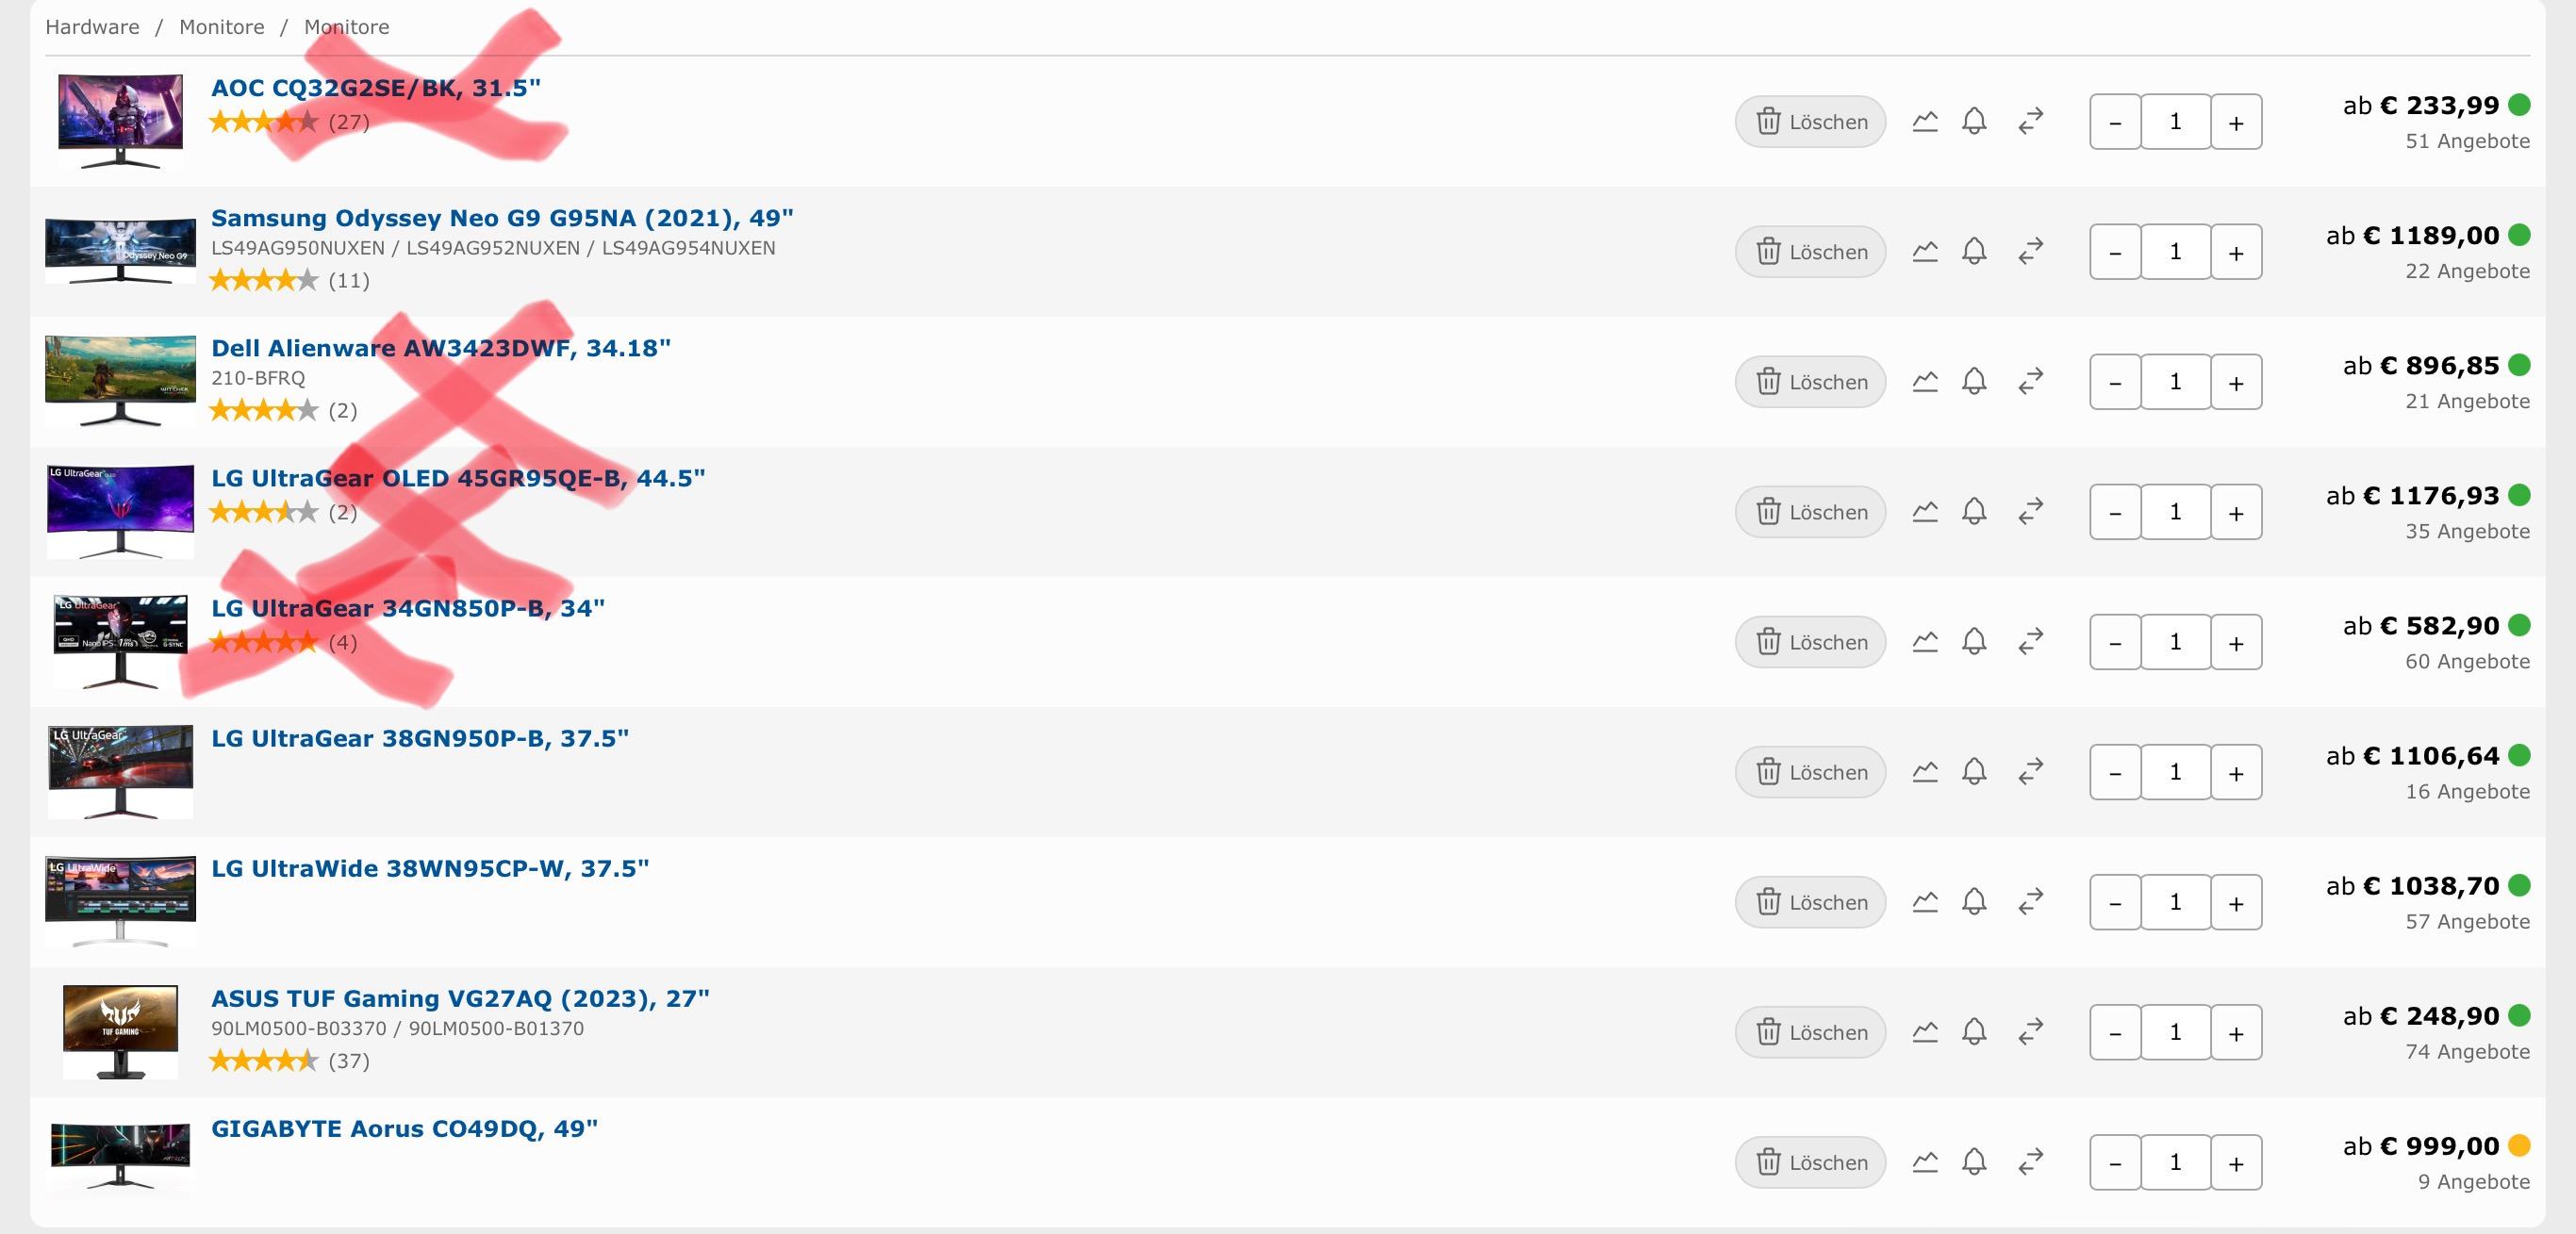Click compare arrows icon for LG UltraWide 38WN95CP-W
2576x1234 pixels.
tap(2030, 902)
